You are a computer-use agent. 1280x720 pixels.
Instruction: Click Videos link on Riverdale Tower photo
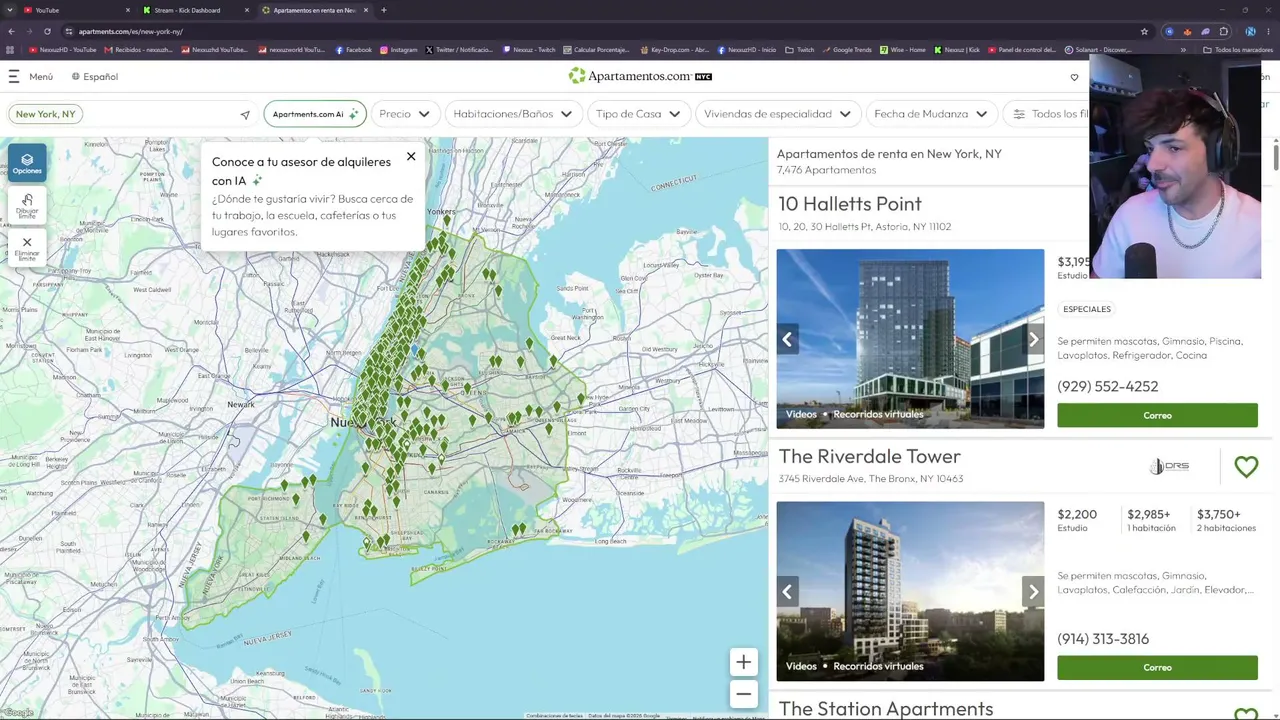coord(801,666)
